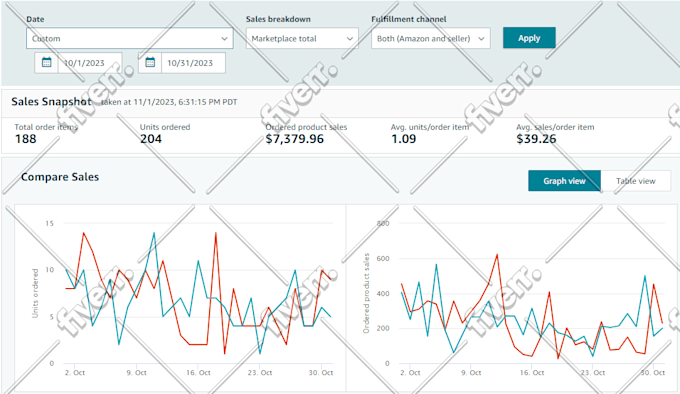Click the Total order items value 188
680x394 pixels.
[x=26, y=139]
